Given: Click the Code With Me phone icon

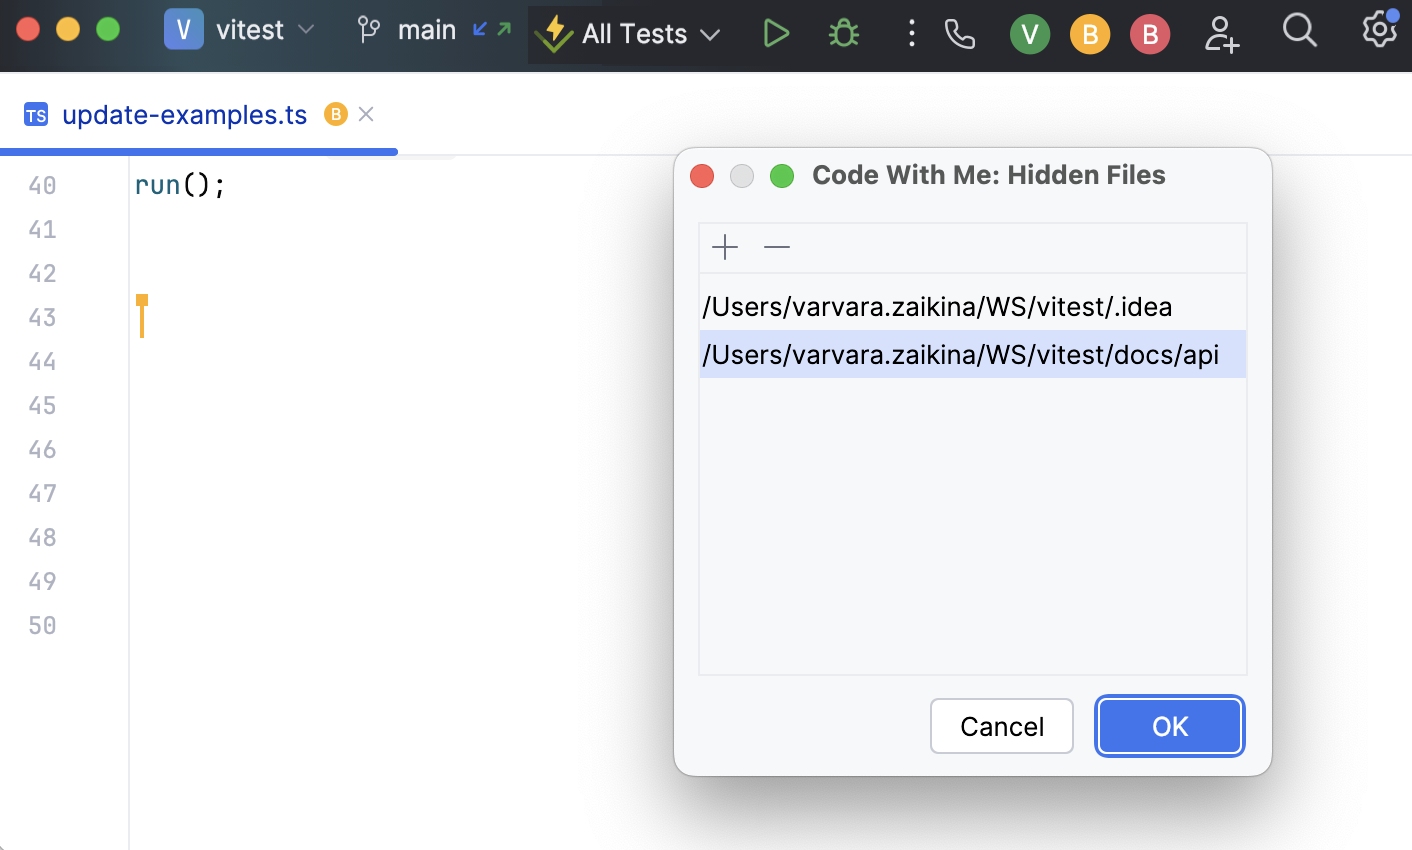Looking at the screenshot, I should (960, 35).
